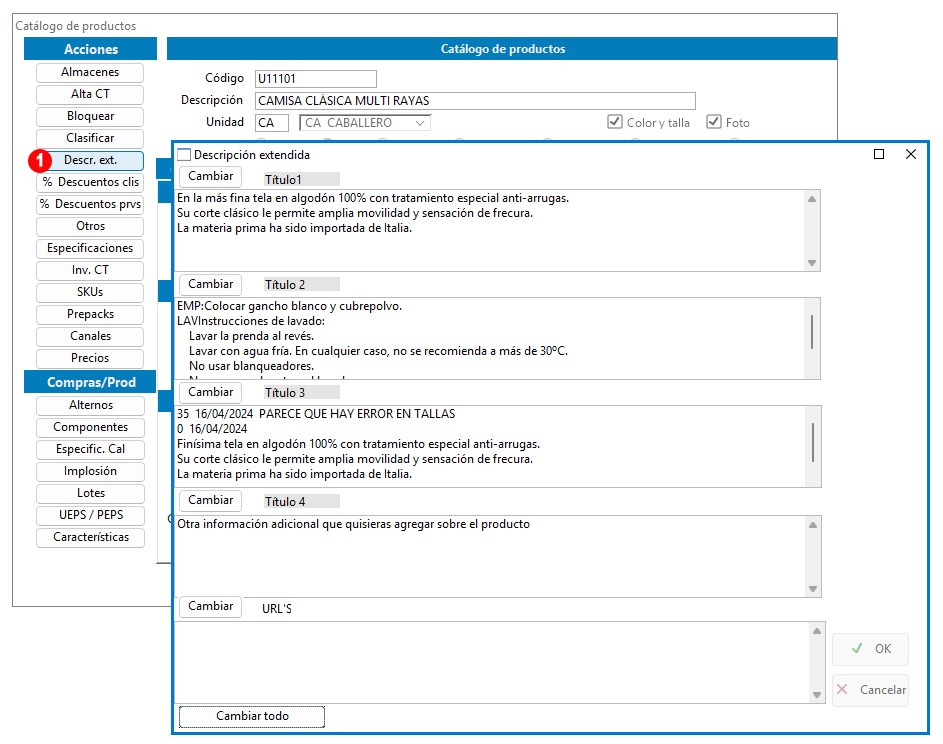Open Precios
The width and height of the screenshot is (943, 744).
tap(90, 358)
